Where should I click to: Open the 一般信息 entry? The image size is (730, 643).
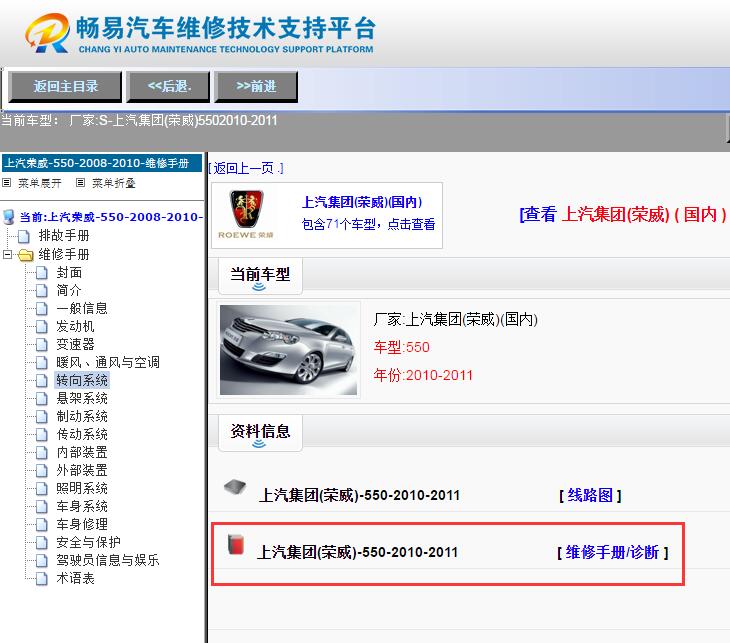click(x=82, y=308)
